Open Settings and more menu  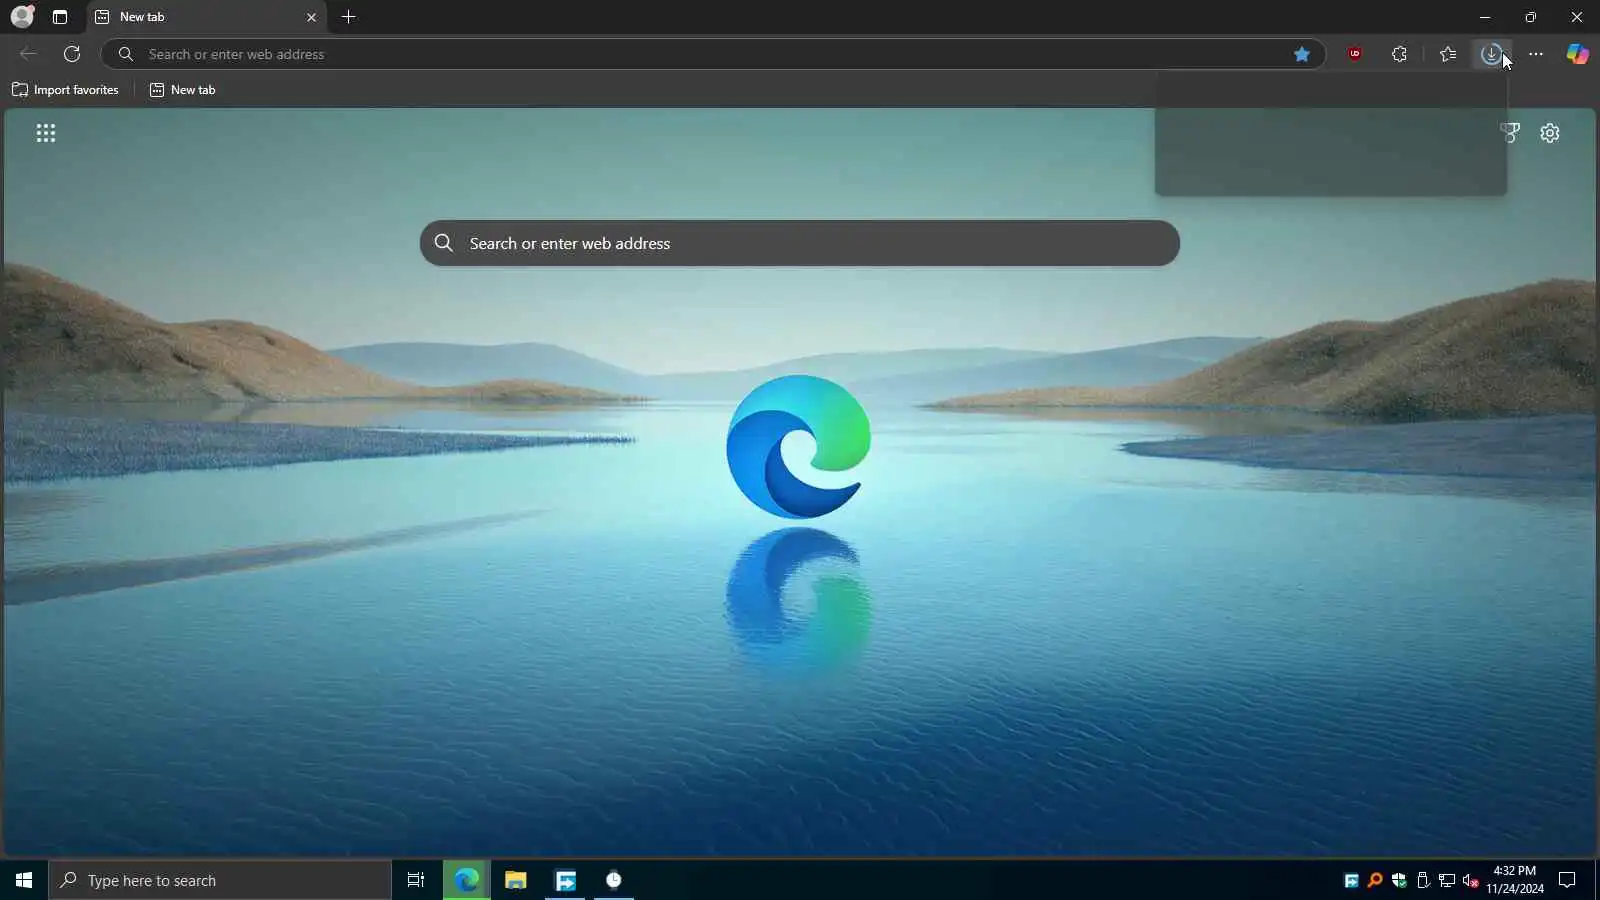click(1536, 54)
